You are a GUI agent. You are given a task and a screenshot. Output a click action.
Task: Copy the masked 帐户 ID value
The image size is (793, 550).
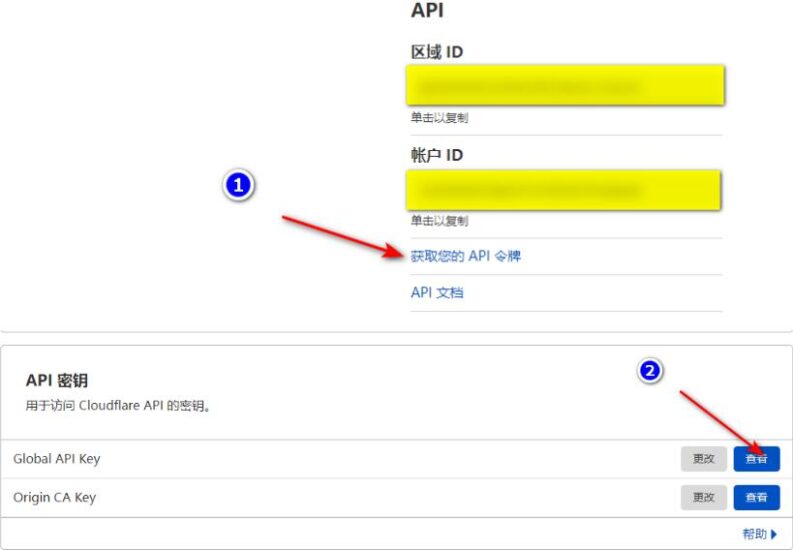[563, 189]
